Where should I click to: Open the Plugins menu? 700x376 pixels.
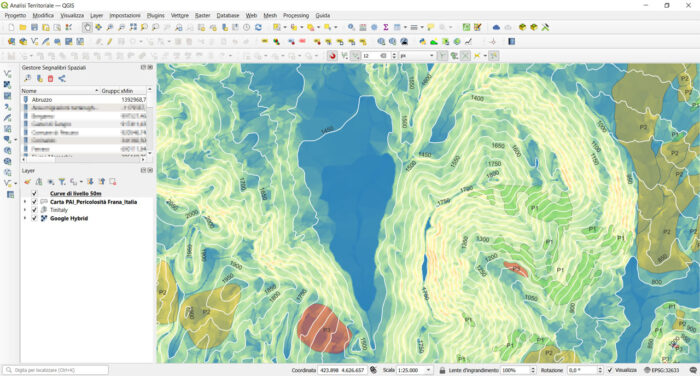(x=156, y=16)
